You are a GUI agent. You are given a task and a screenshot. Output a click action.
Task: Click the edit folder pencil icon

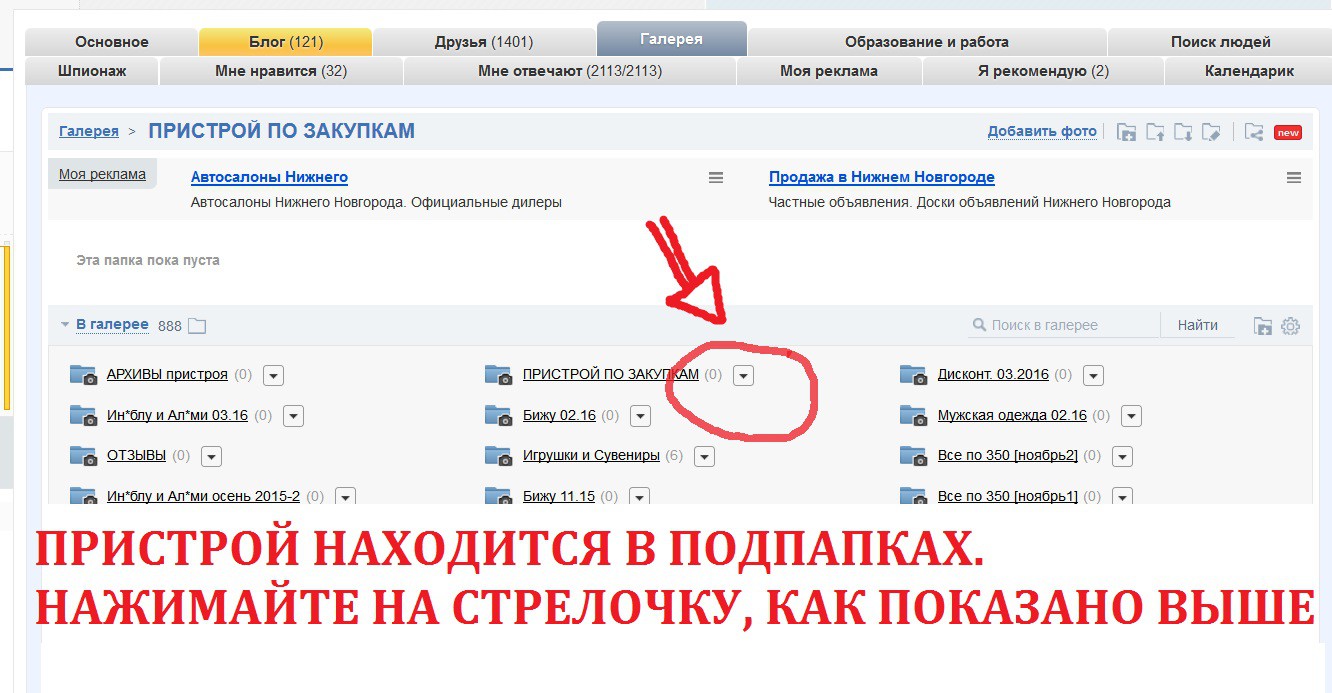click(1212, 132)
